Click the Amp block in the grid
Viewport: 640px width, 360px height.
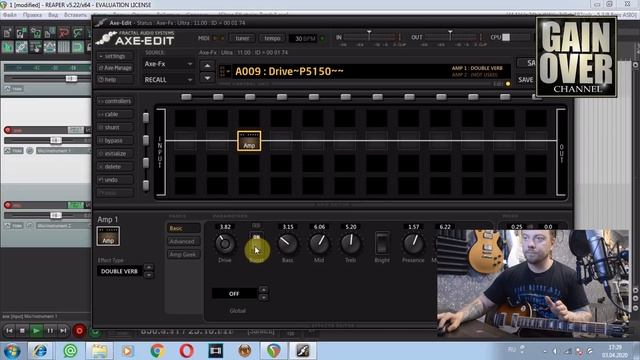(x=249, y=141)
